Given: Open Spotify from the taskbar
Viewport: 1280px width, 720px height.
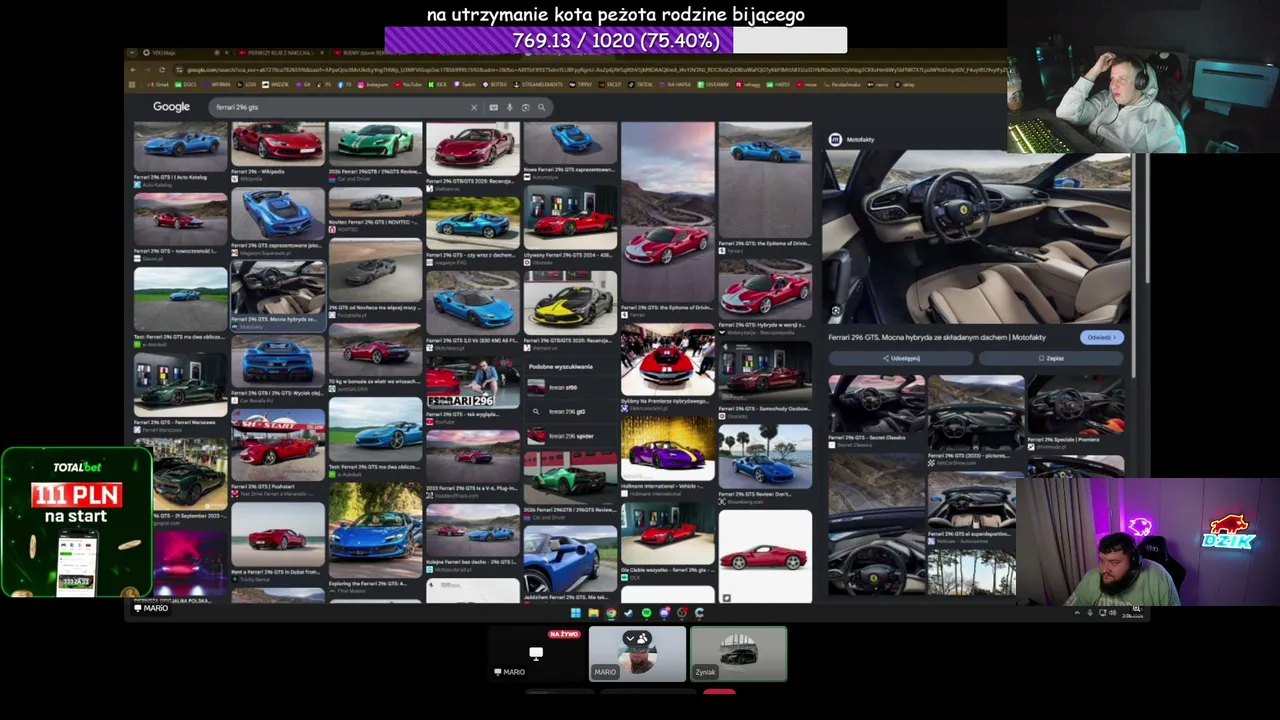Looking at the screenshot, I should click(x=646, y=613).
